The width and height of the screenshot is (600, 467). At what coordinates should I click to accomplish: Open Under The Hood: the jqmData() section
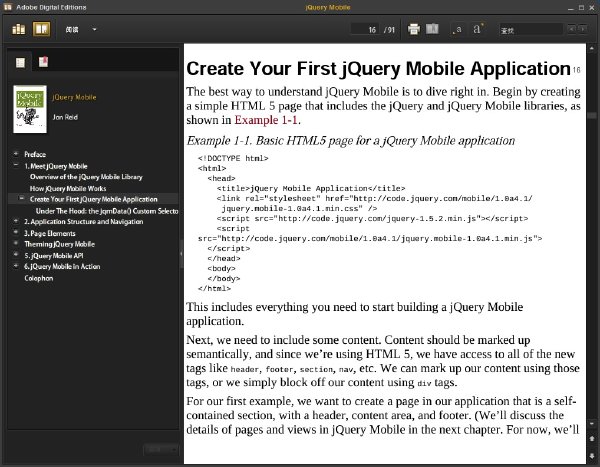pos(107,211)
